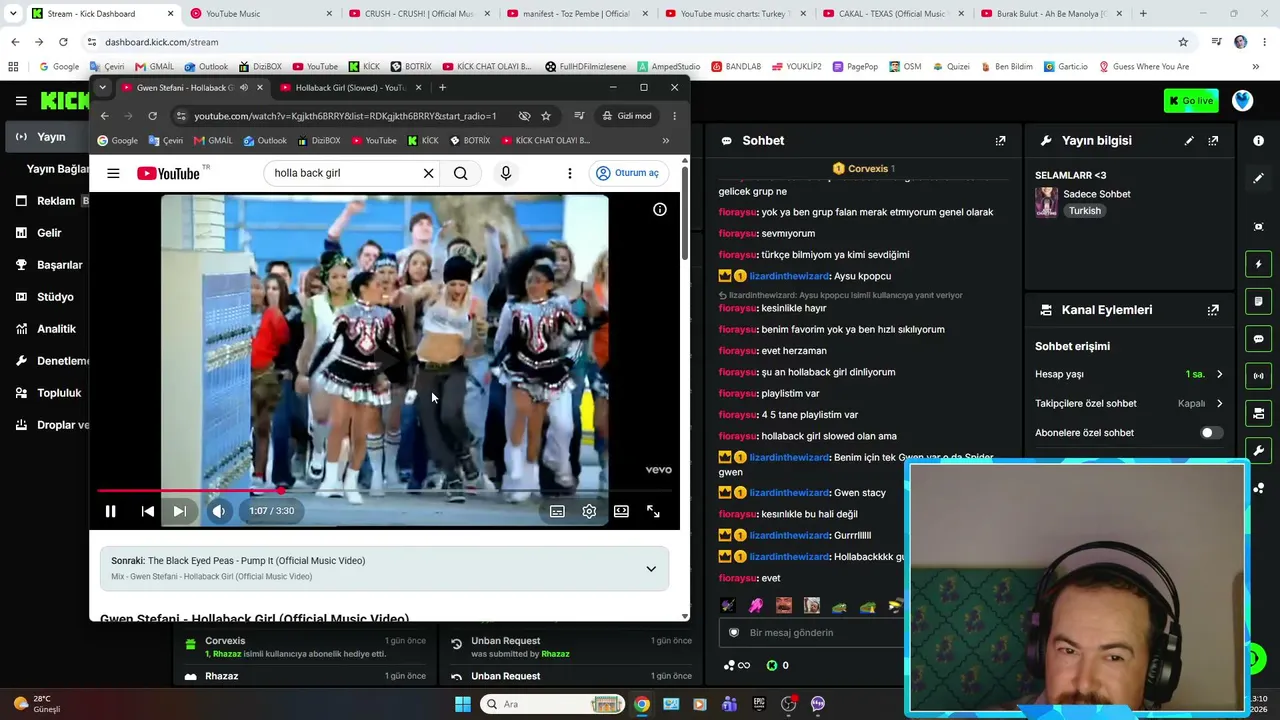Viewport: 1280px width, 720px height.
Task: Click the Oturum aç sign-in button
Action: pos(628,173)
